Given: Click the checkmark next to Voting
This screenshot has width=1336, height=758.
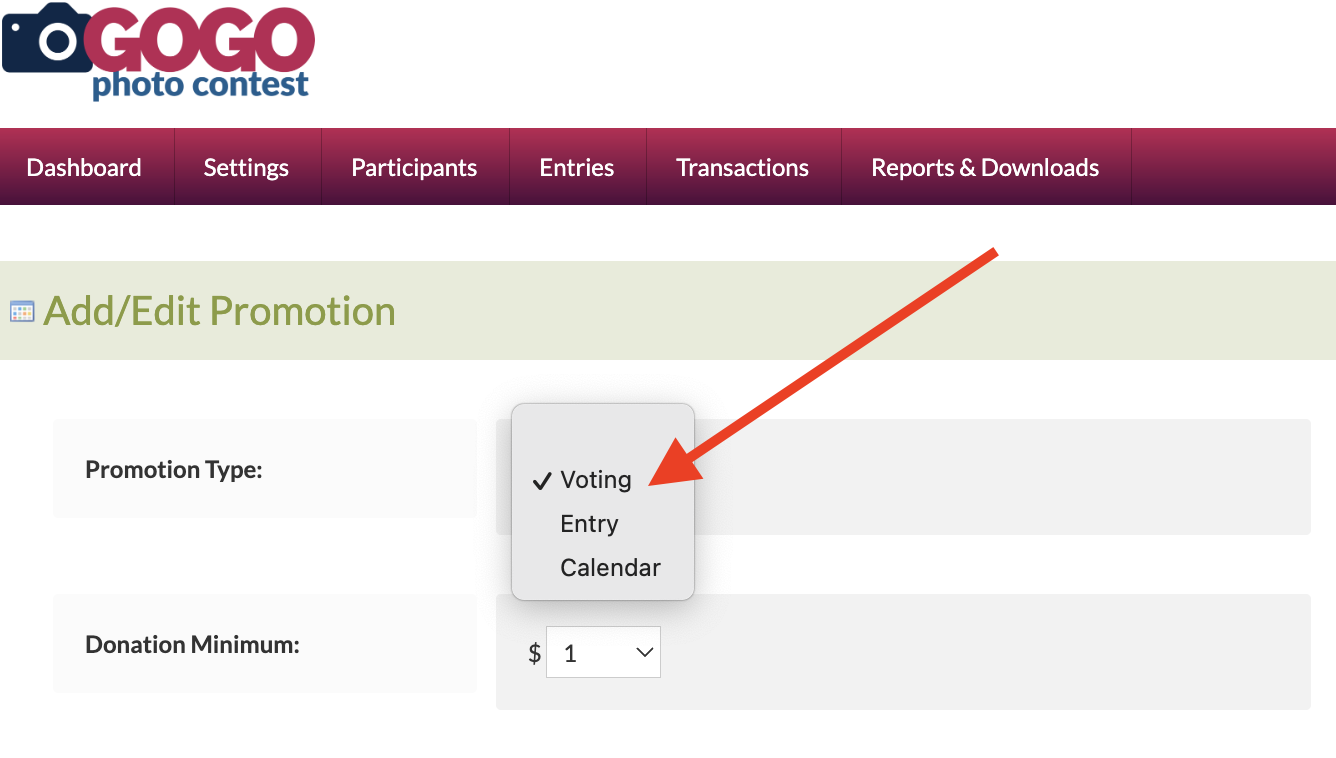Looking at the screenshot, I should point(542,481).
